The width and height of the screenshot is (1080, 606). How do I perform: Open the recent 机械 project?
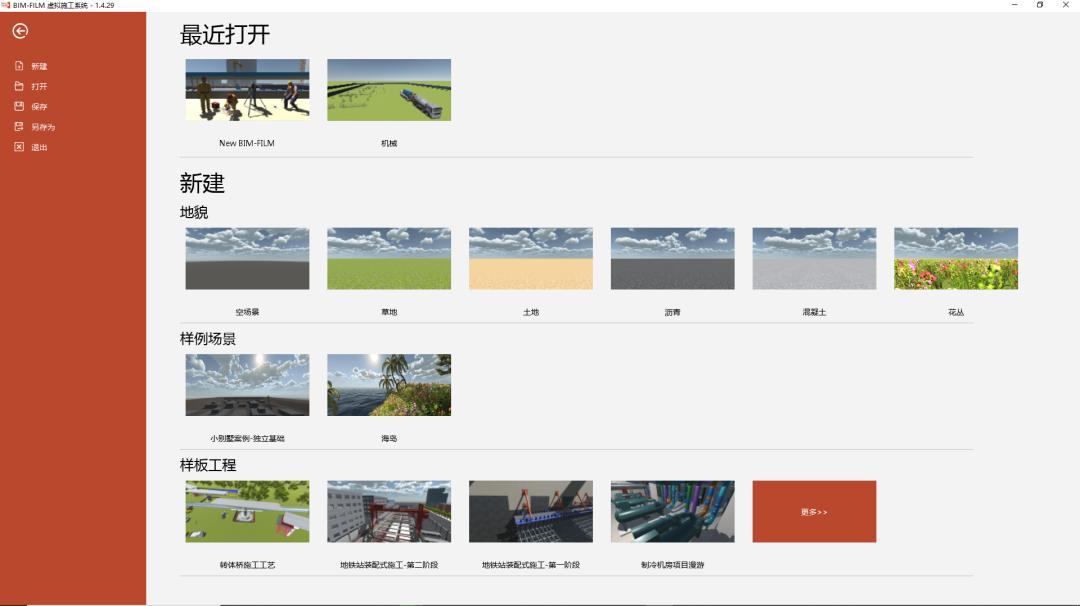[x=389, y=89]
